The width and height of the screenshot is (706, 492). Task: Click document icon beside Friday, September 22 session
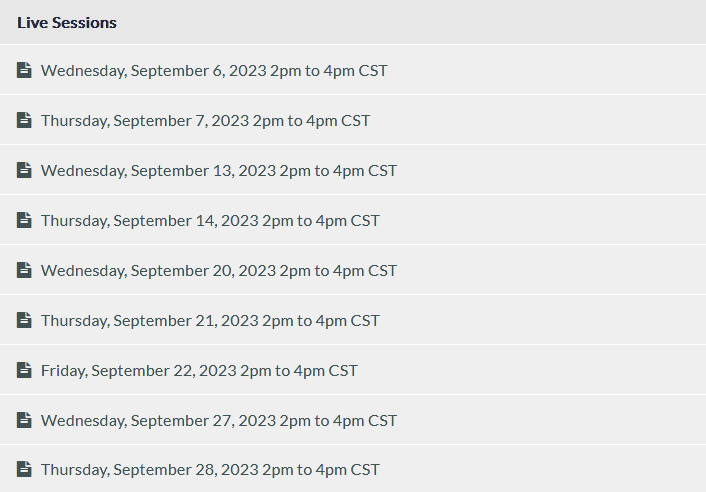point(24,370)
